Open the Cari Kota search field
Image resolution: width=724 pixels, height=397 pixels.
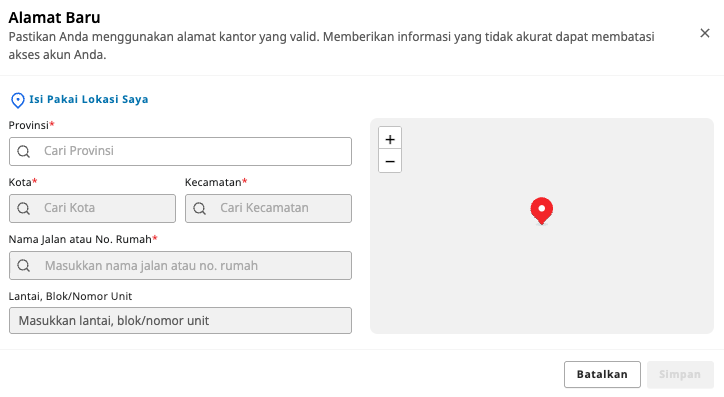[x=92, y=209]
